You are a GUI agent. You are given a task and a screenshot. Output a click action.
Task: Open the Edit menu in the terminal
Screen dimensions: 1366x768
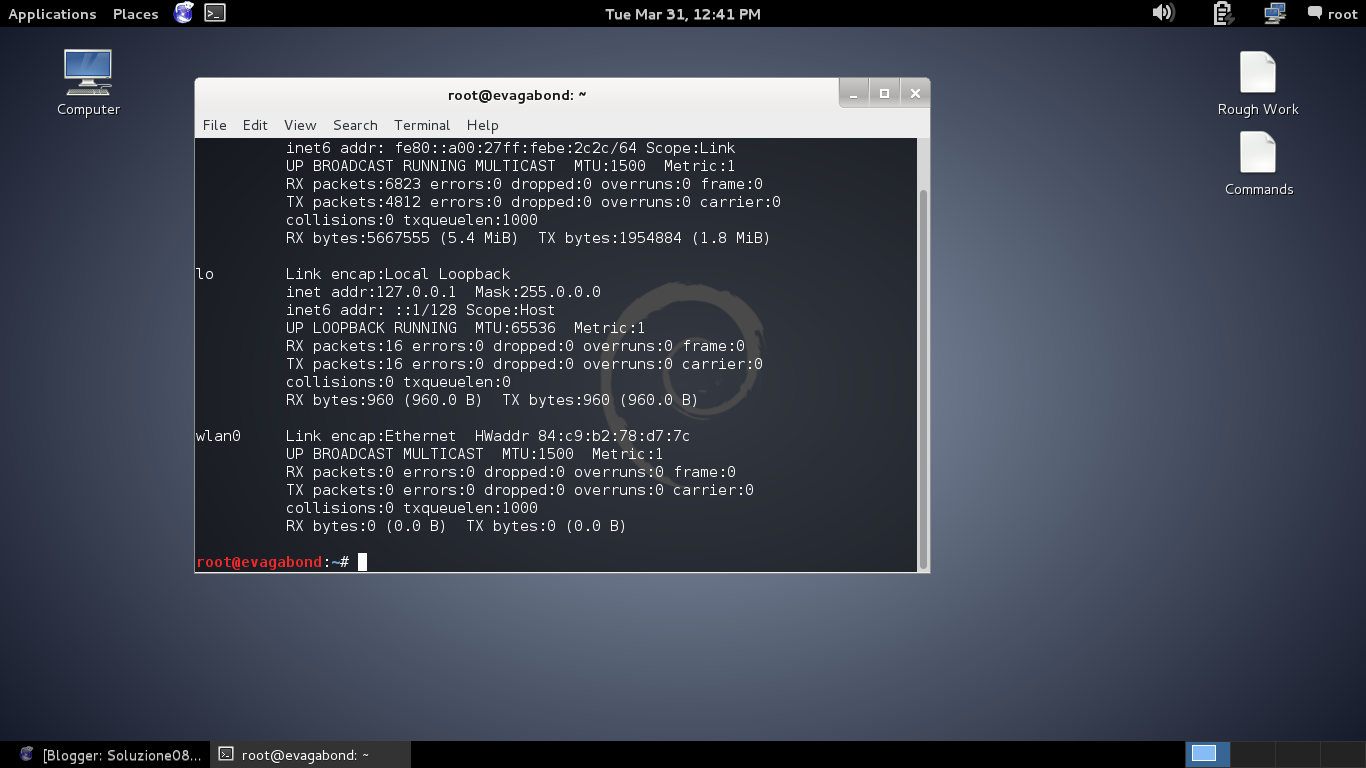point(255,125)
